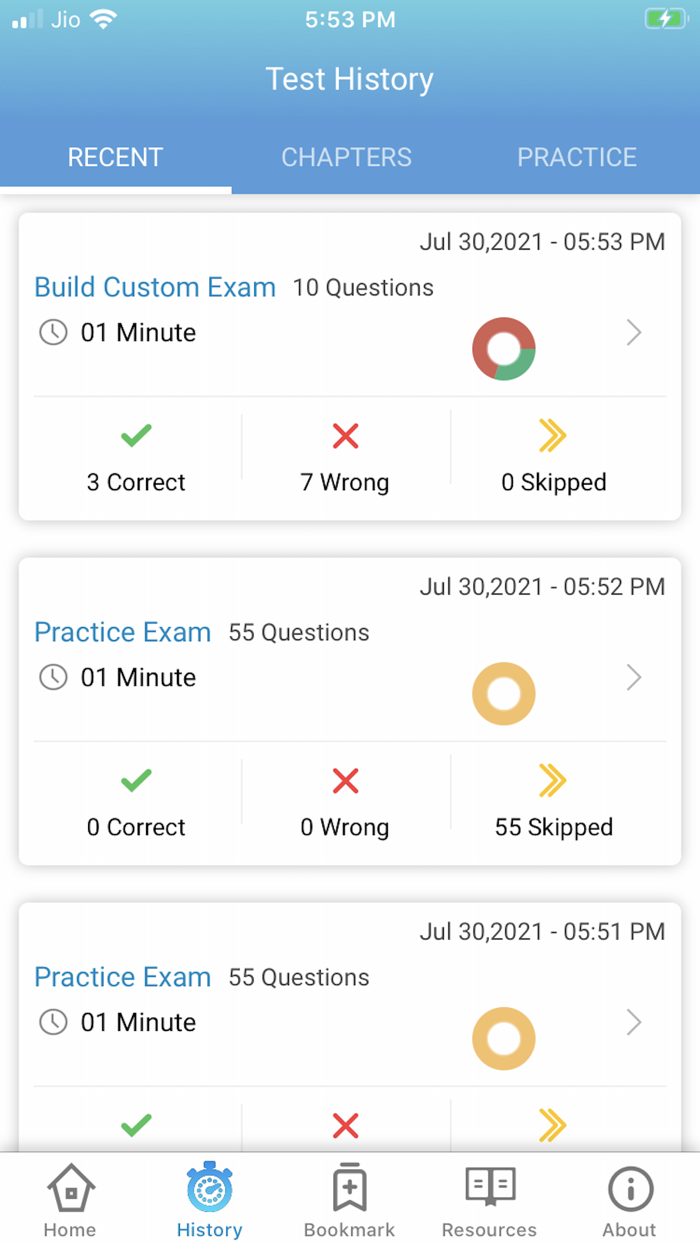700x1244 pixels.
Task: Select the RECENT tab
Action: [x=115, y=157]
